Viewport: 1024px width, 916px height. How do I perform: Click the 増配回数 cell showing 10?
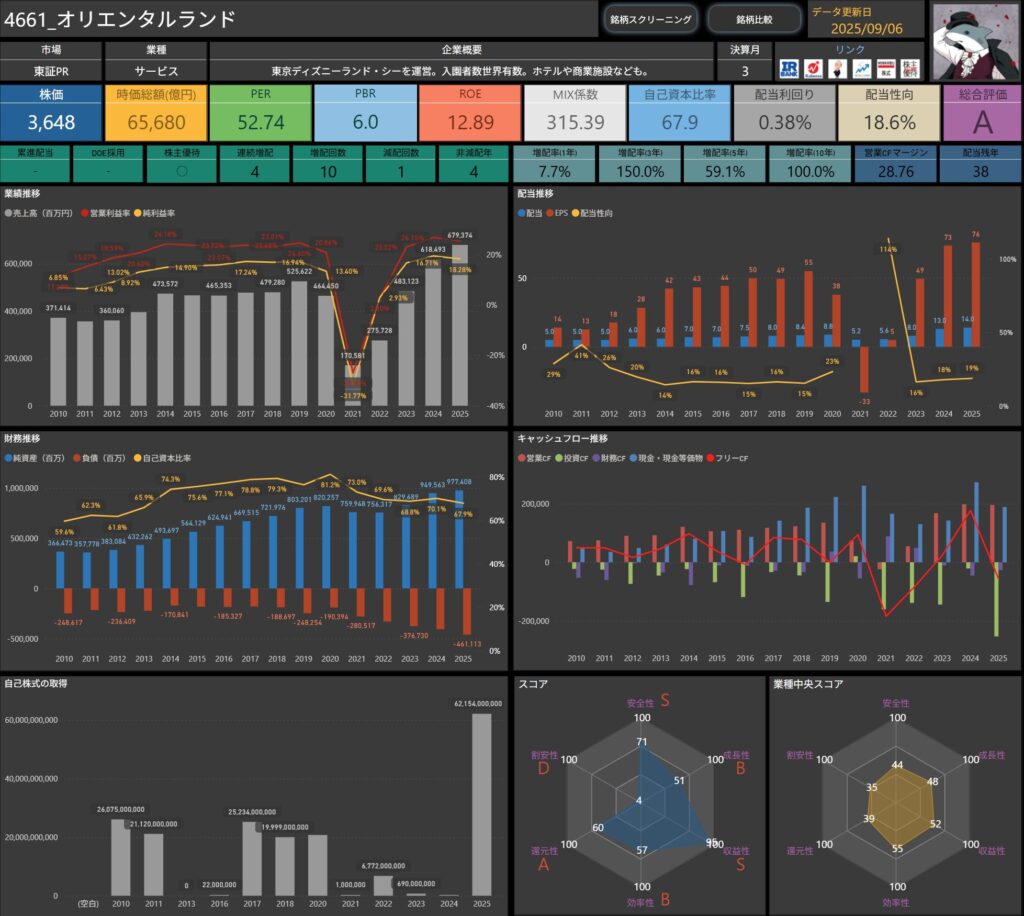(x=328, y=164)
